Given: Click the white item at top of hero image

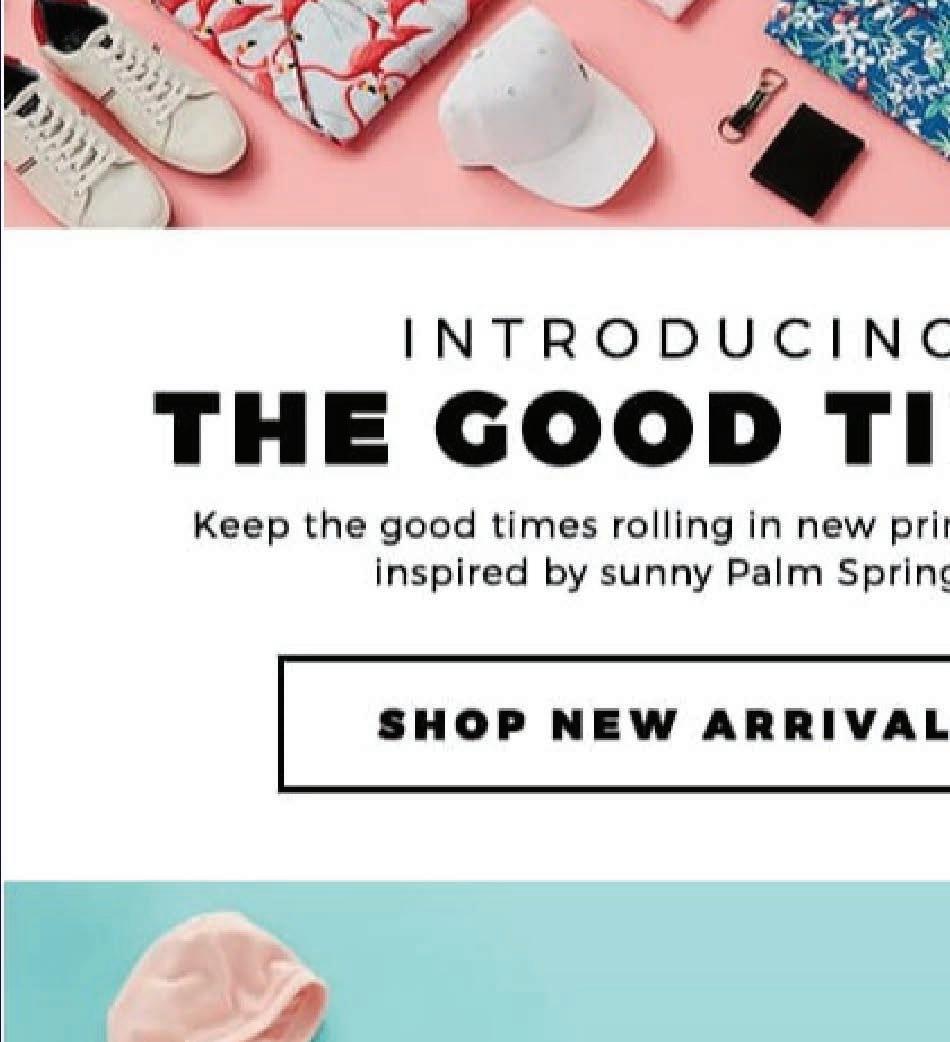Looking at the screenshot, I should [671, 7].
